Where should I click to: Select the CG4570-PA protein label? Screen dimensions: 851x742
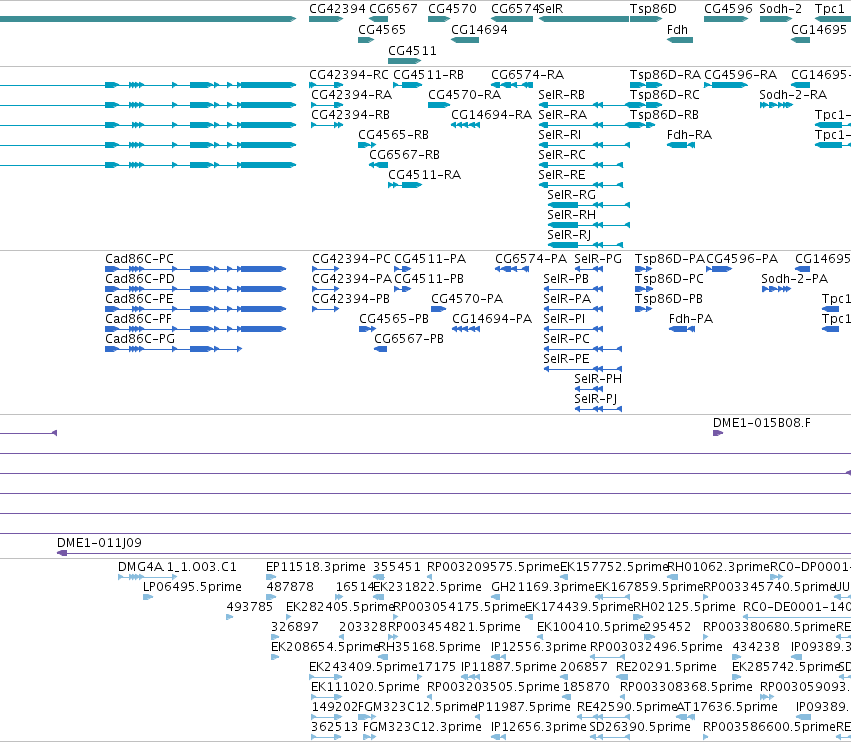coord(467,299)
